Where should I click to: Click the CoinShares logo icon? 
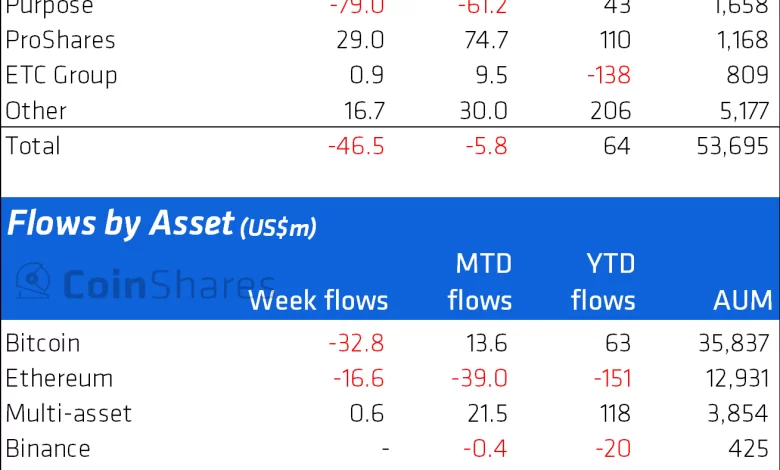coord(33,284)
